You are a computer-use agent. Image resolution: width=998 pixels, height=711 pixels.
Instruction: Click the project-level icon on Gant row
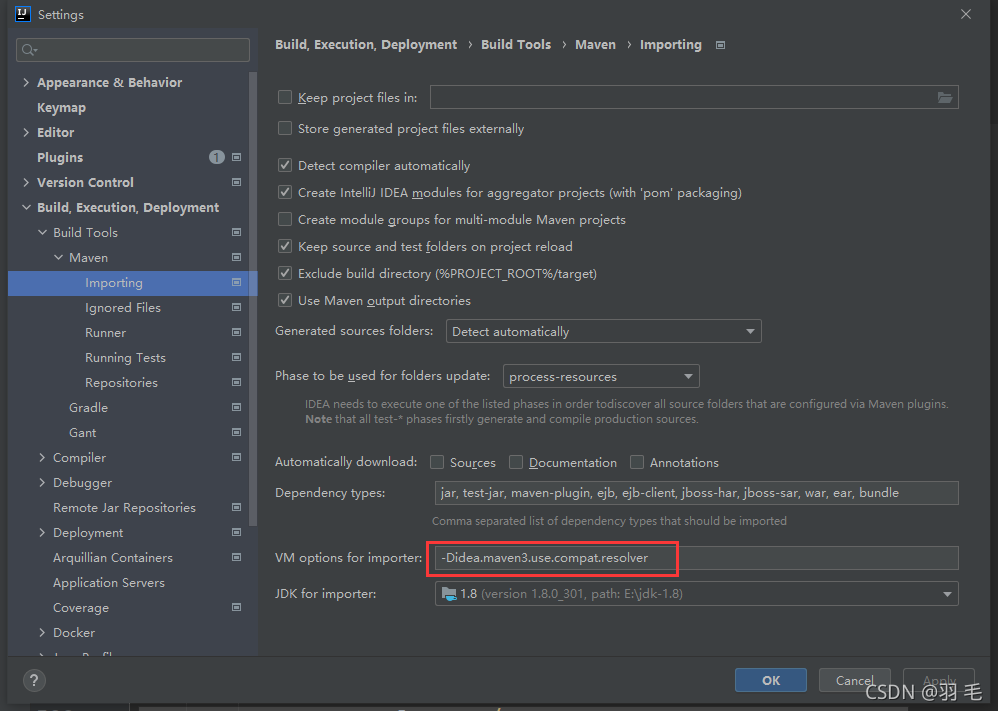point(237,432)
